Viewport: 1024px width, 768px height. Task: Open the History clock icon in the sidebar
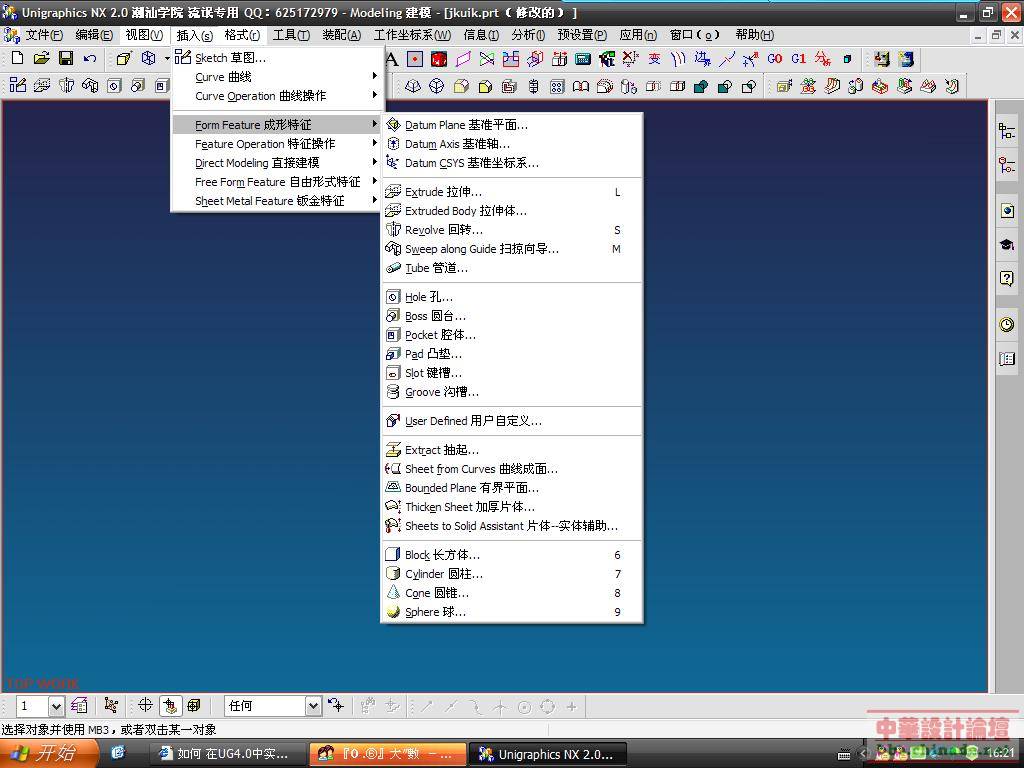[1007, 324]
